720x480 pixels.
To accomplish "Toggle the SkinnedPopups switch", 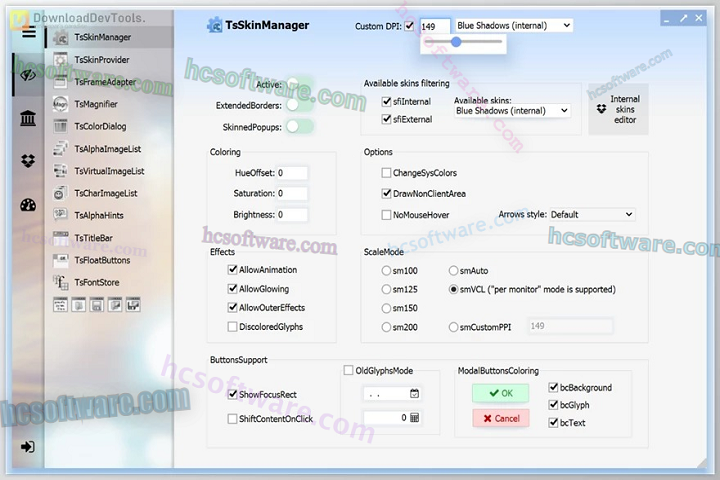I will [299, 127].
